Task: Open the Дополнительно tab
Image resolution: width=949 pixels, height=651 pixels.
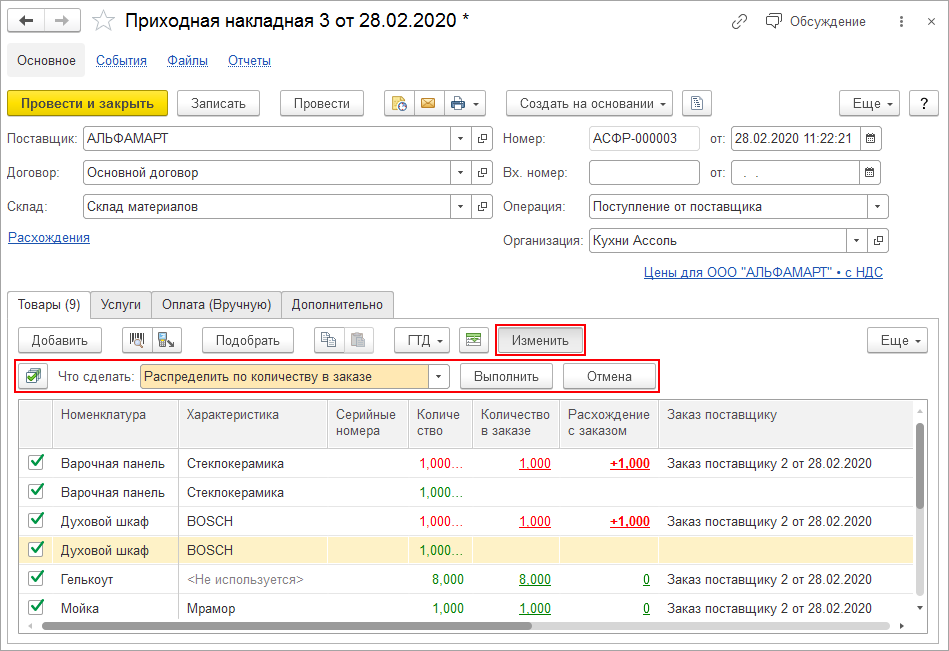Action: [337, 304]
